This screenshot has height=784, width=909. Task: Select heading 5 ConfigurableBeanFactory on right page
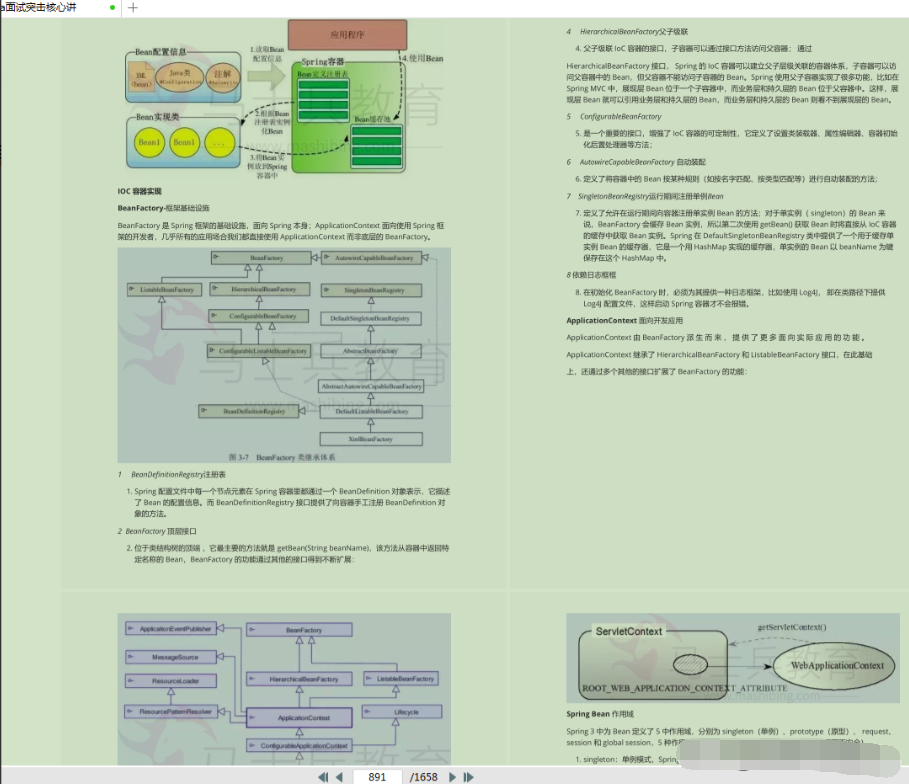614,117
